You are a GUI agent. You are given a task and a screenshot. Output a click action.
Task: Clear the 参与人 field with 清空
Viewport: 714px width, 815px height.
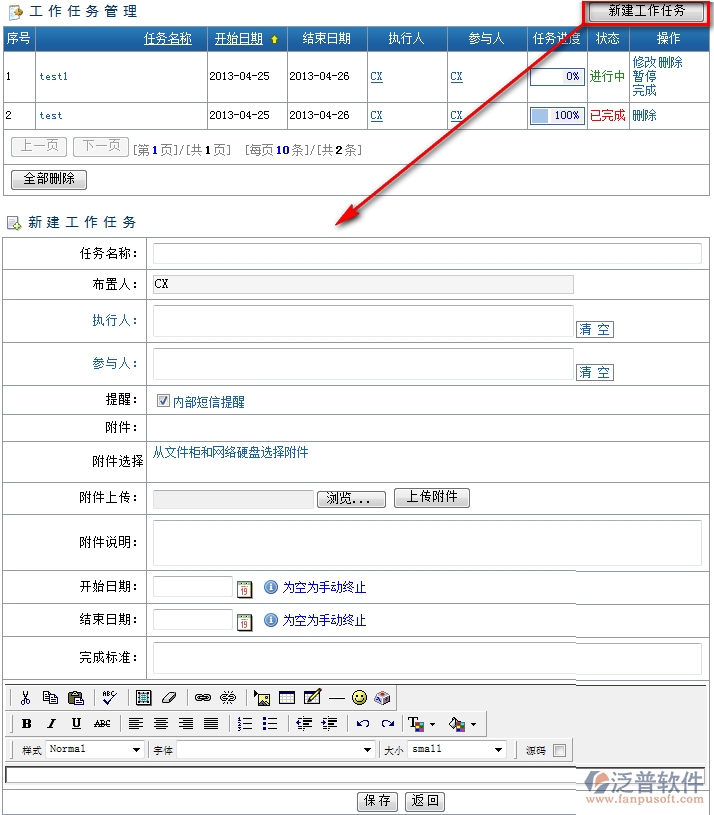click(x=594, y=372)
